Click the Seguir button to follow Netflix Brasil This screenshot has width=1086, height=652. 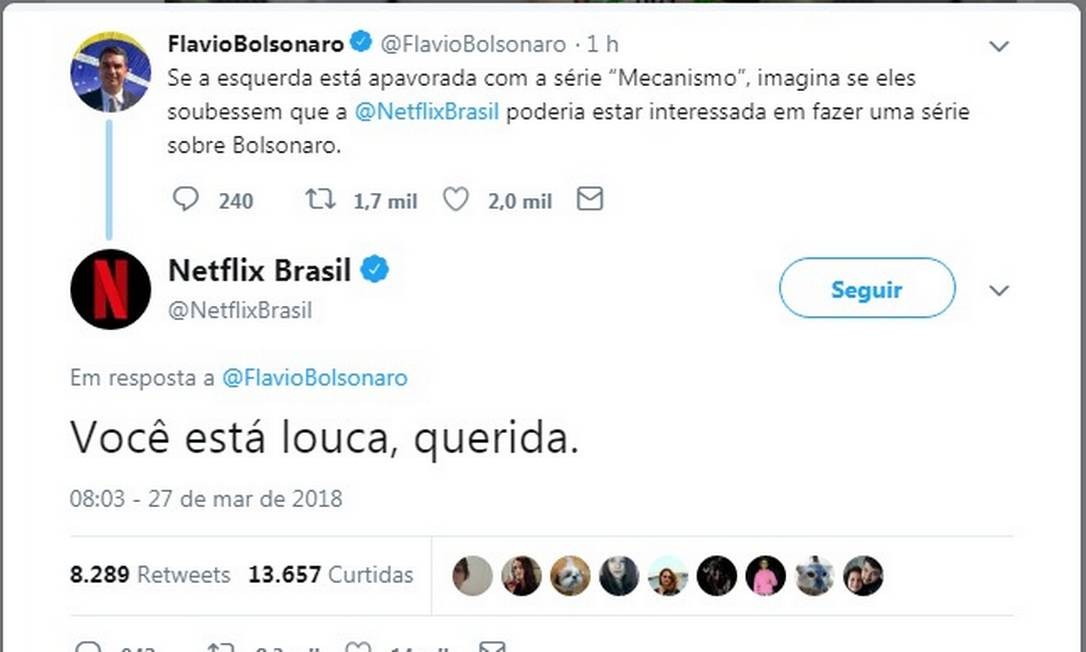pyautogui.click(x=866, y=289)
